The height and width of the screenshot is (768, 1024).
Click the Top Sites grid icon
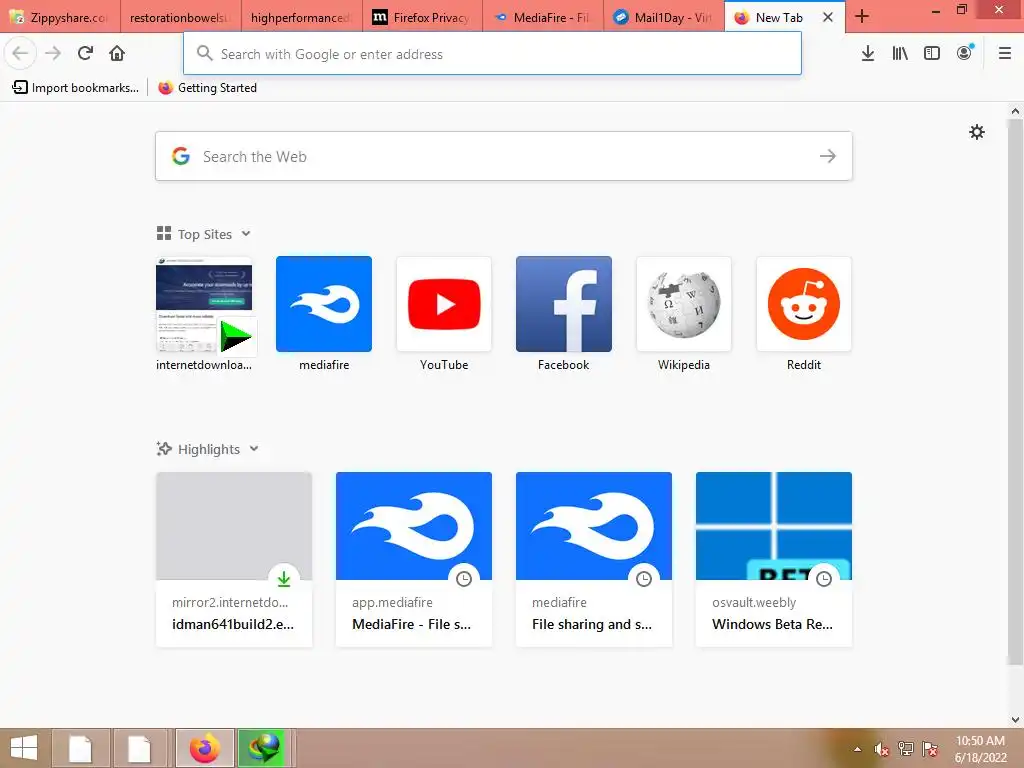[164, 234]
